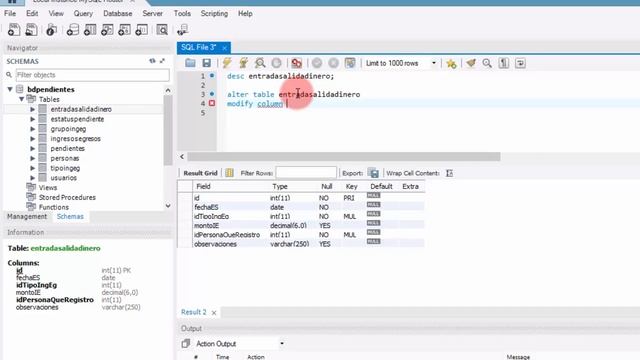The height and width of the screenshot is (360, 640).
Task: Create new stored procedure icon
Action: [124, 30]
